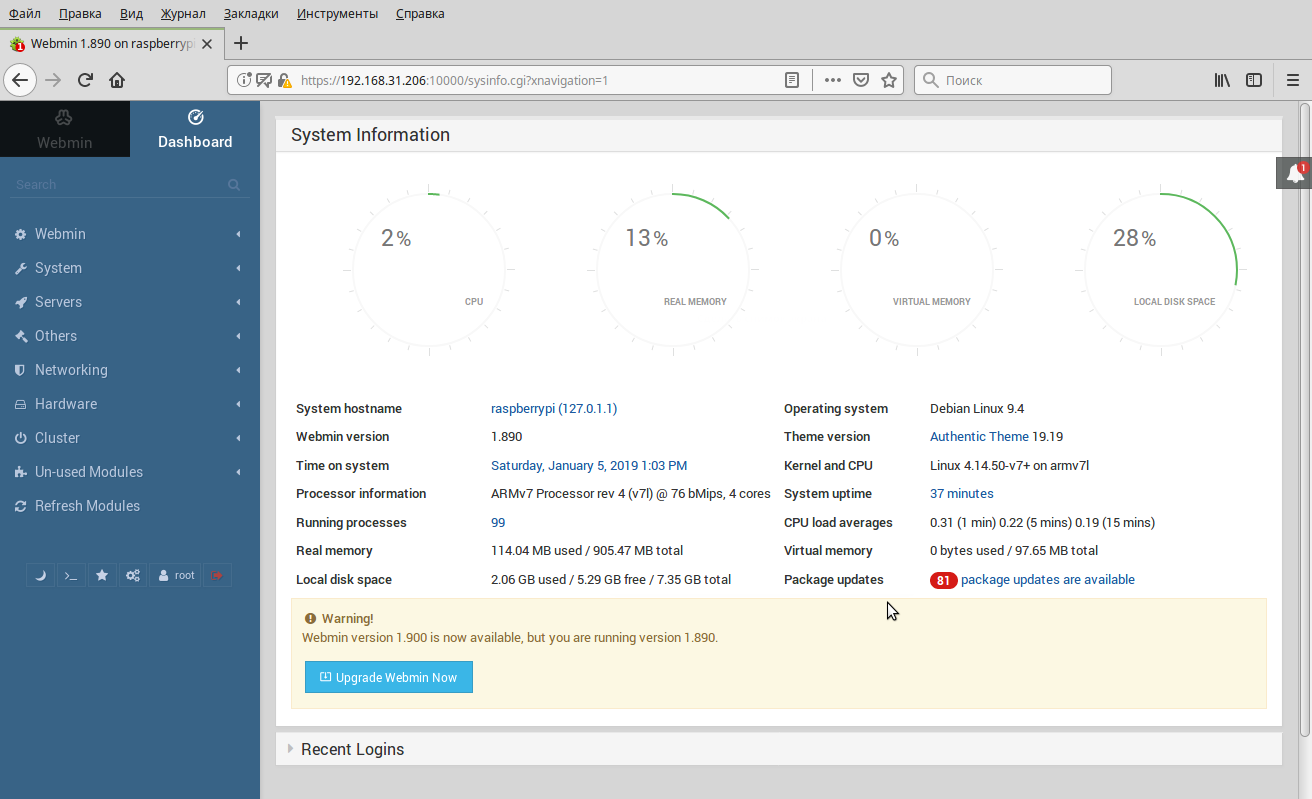Viewport: 1312px width, 799px height.
Task: Open theme configuration gears icon
Action: 132,575
